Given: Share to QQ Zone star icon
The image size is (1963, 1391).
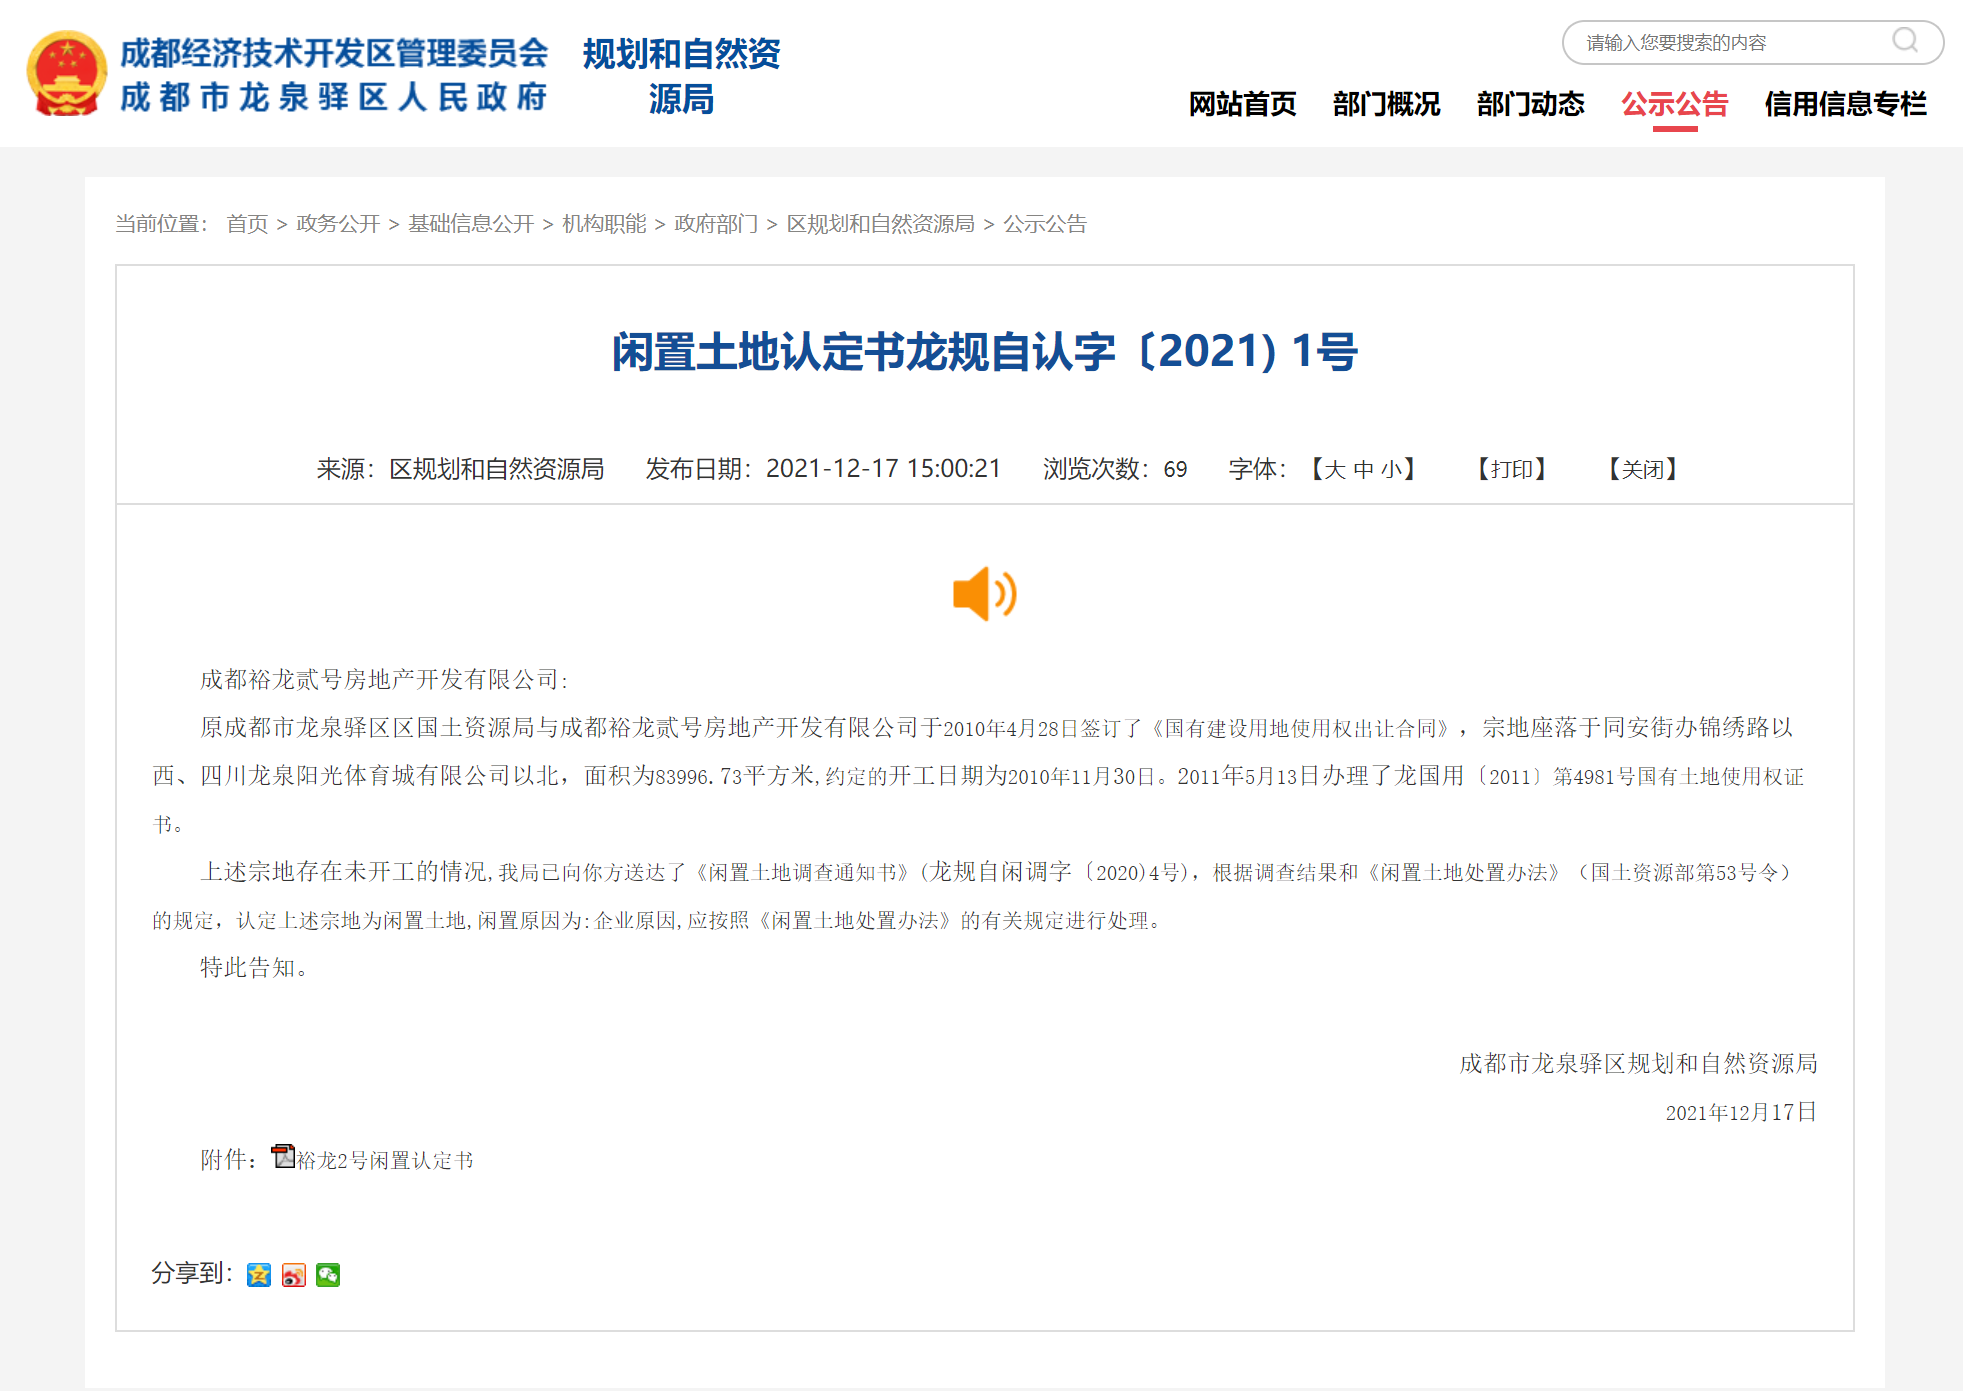Looking at the screenshot, I should (x=259, y=1275).
